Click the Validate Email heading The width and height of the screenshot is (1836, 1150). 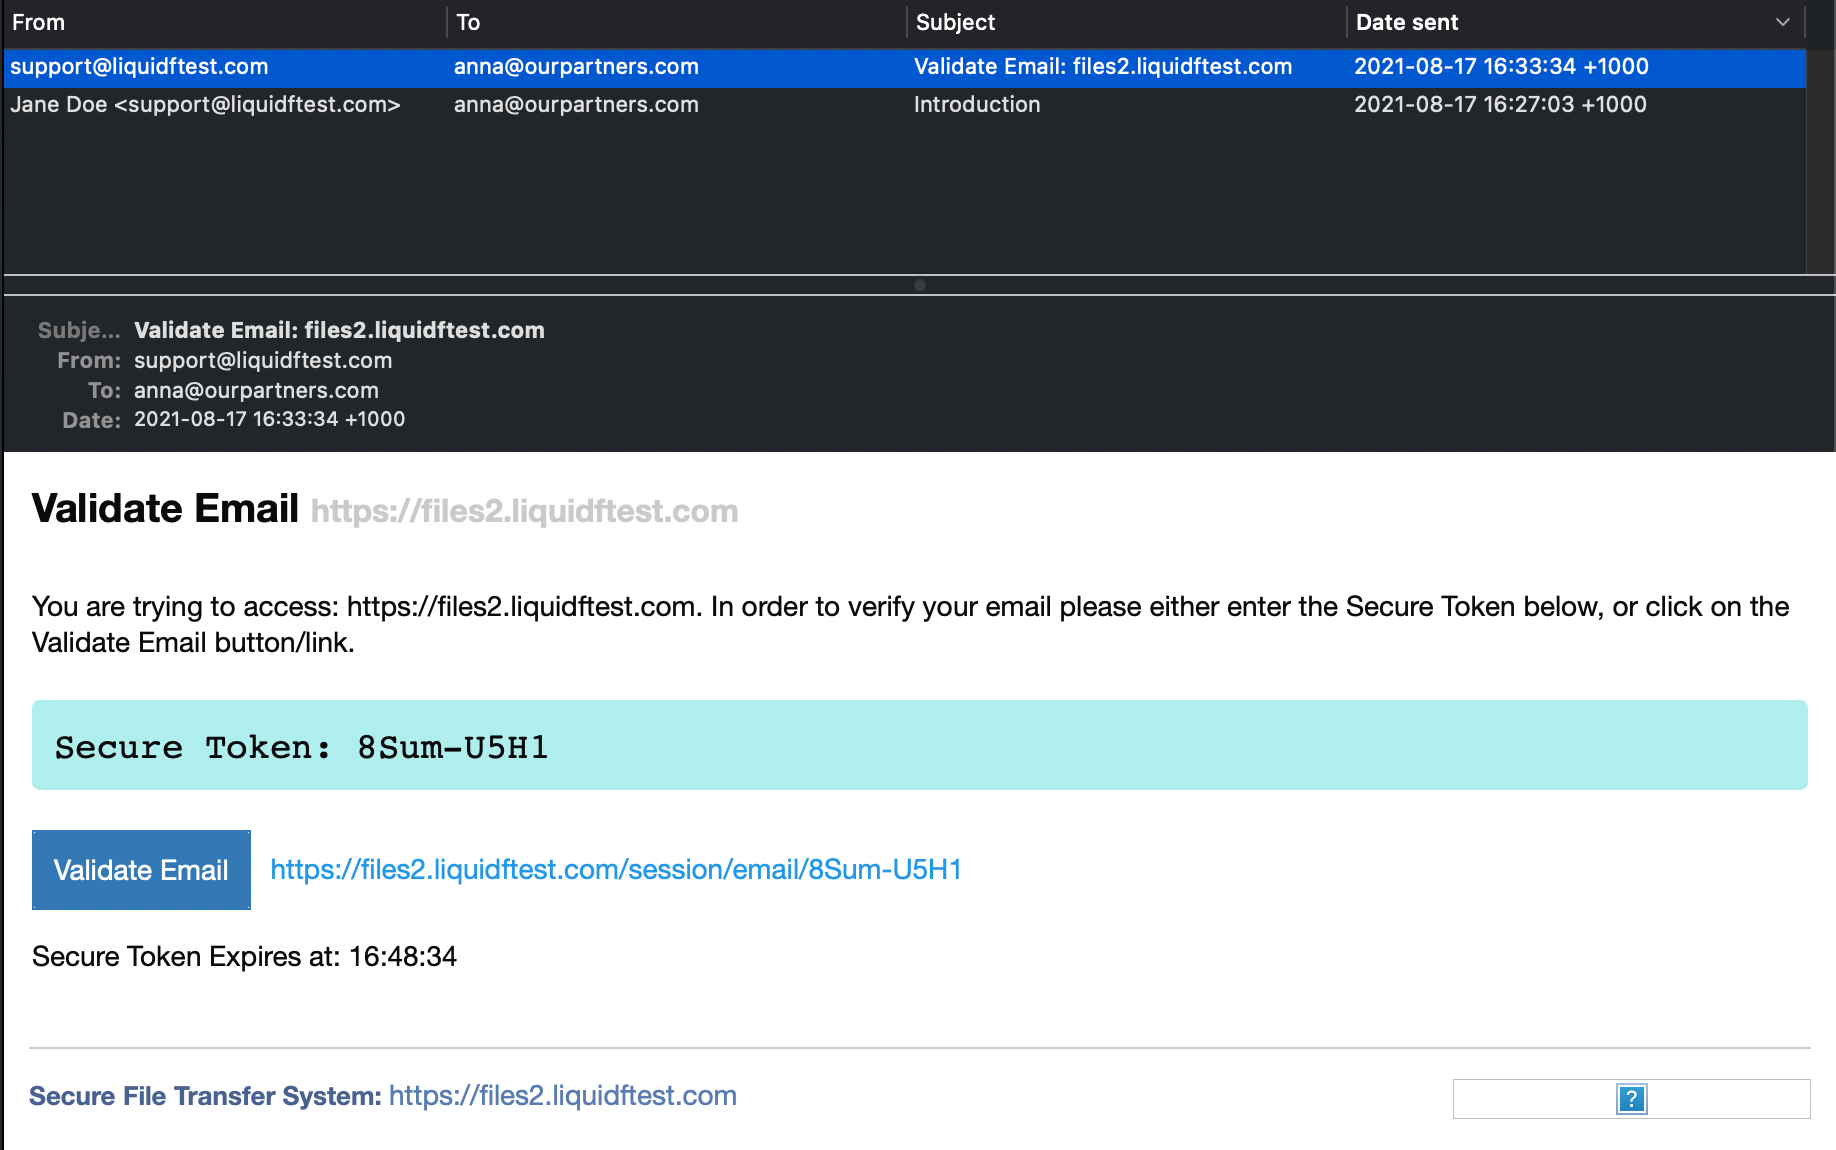[x=165, y=508]
